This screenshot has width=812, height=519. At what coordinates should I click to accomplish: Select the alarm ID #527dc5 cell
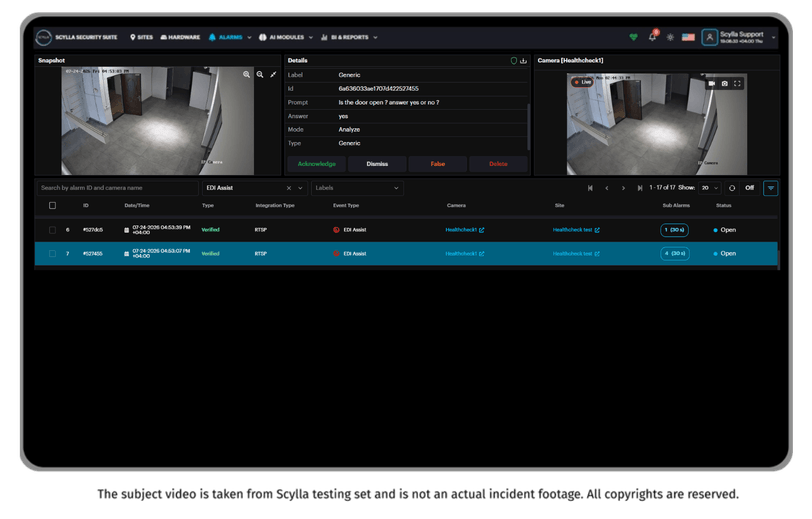(93, 230)
